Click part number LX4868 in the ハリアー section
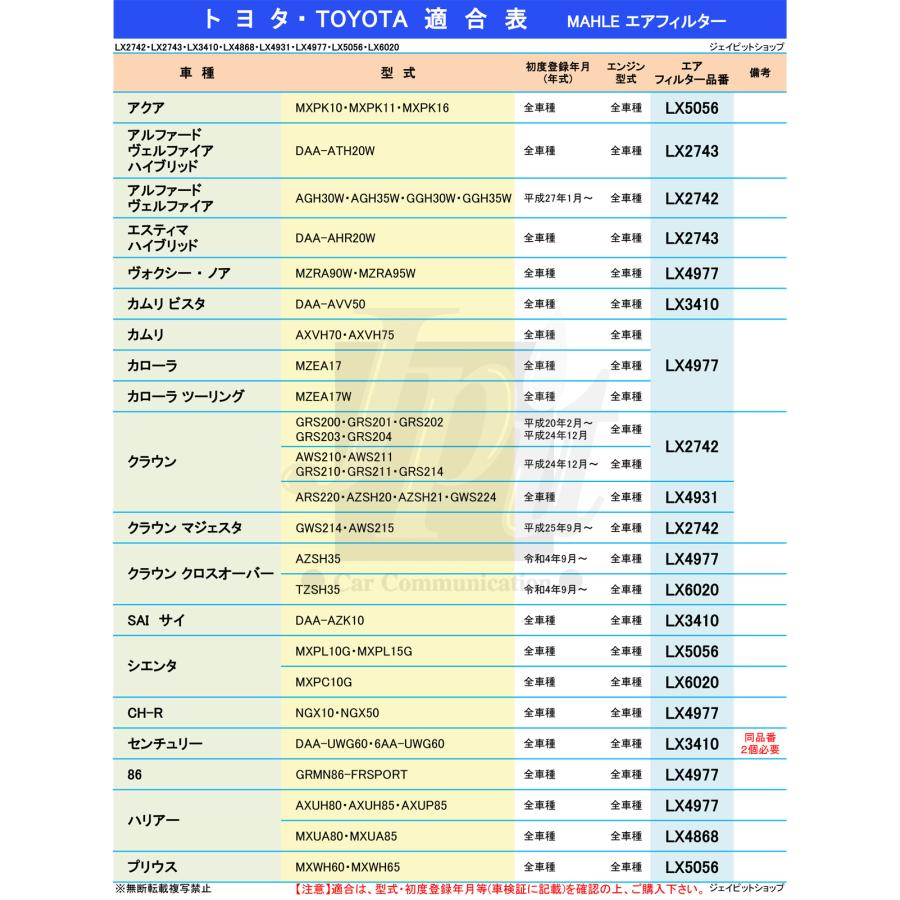This screenshot has width=900, height=900. [x=692, y=836]
